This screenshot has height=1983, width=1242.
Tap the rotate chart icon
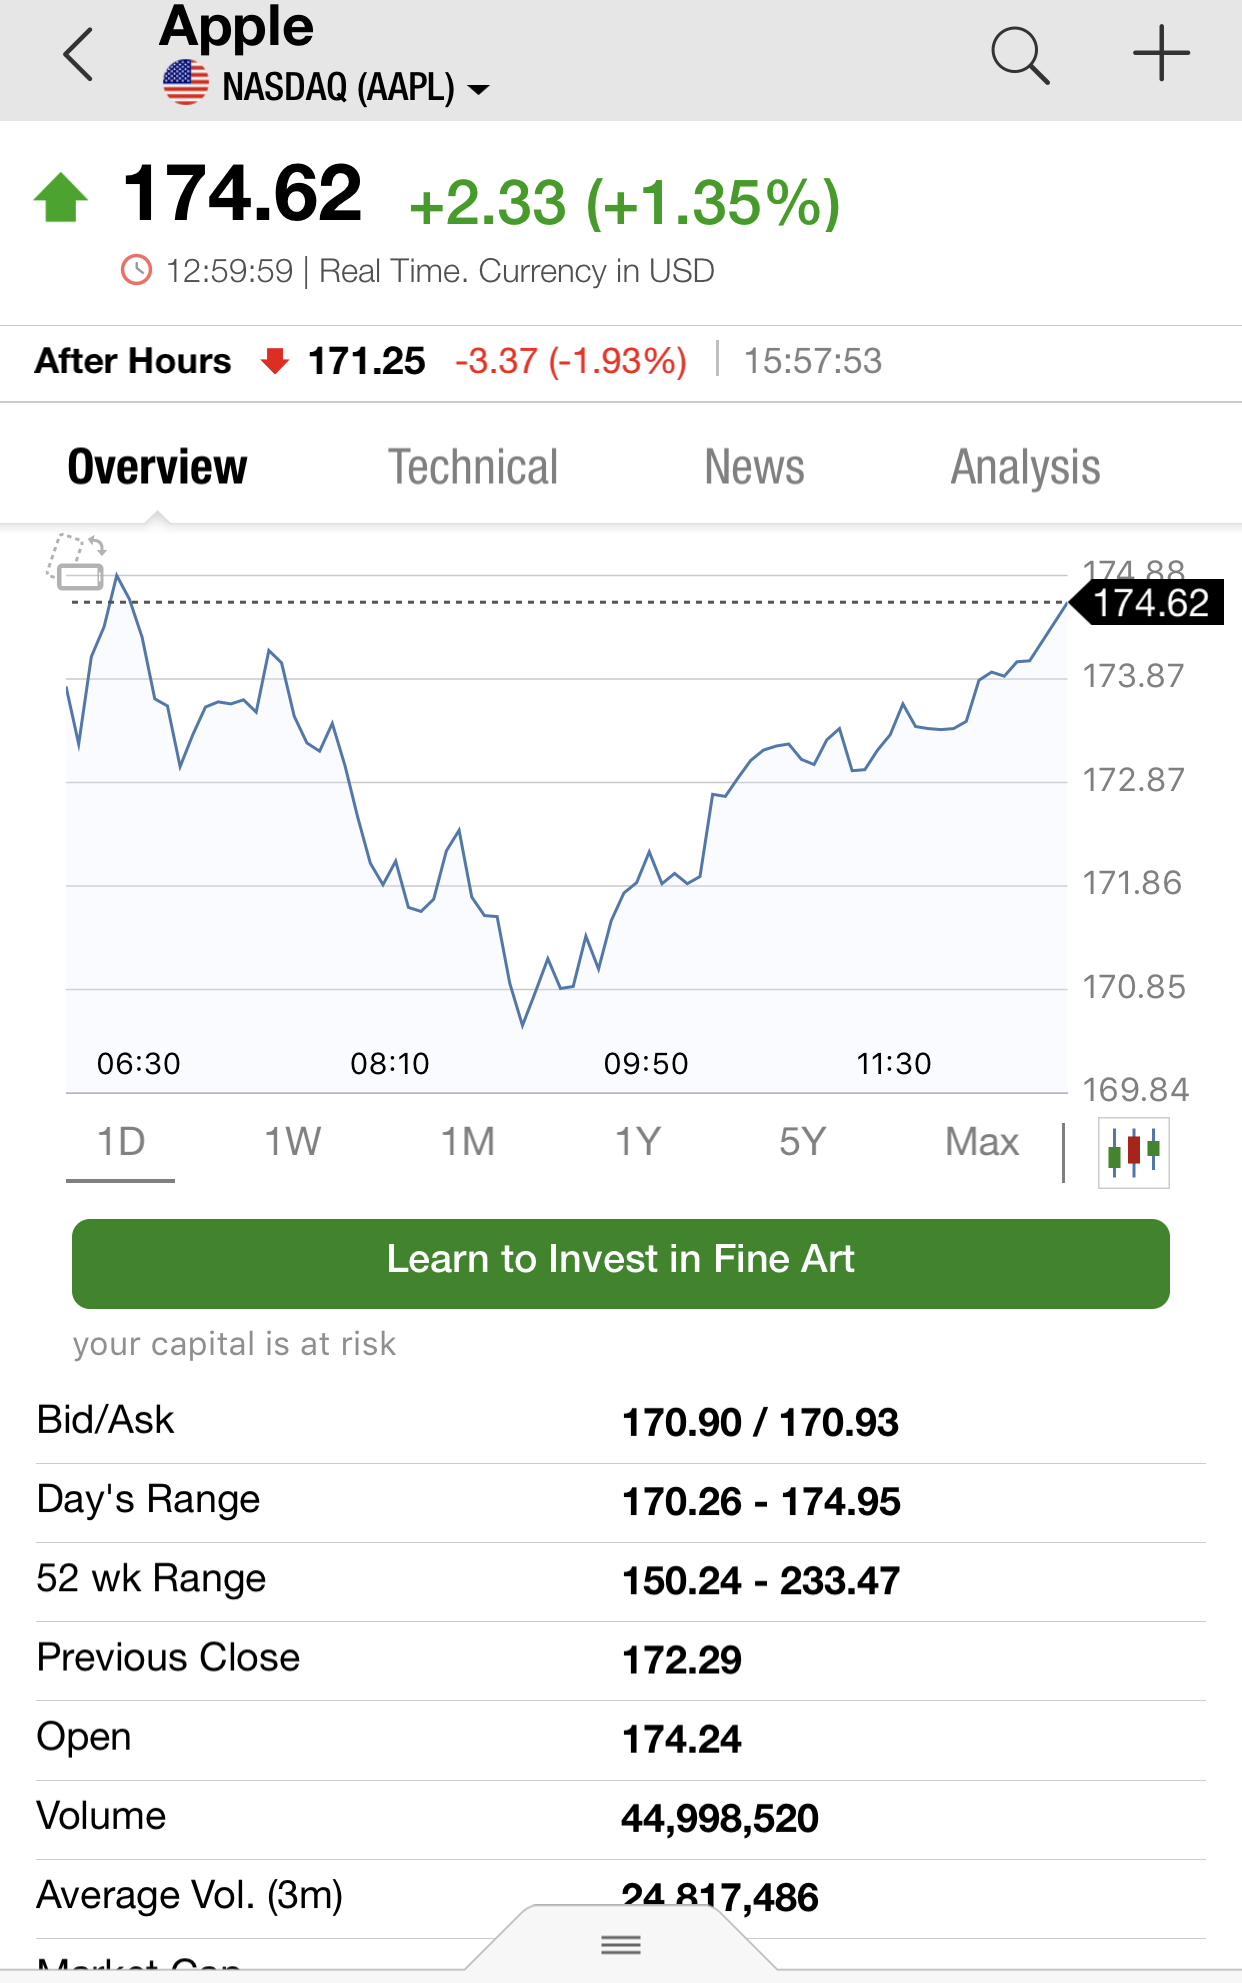77,561
